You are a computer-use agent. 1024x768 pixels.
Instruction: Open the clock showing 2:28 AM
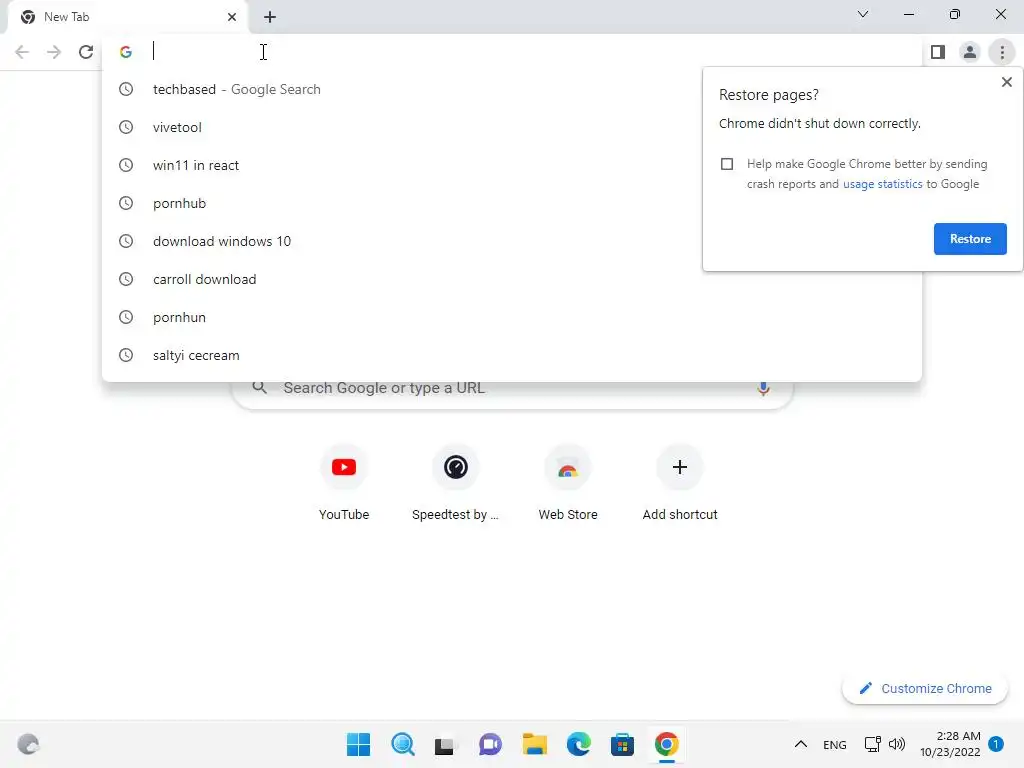click(x=950, y=744)
